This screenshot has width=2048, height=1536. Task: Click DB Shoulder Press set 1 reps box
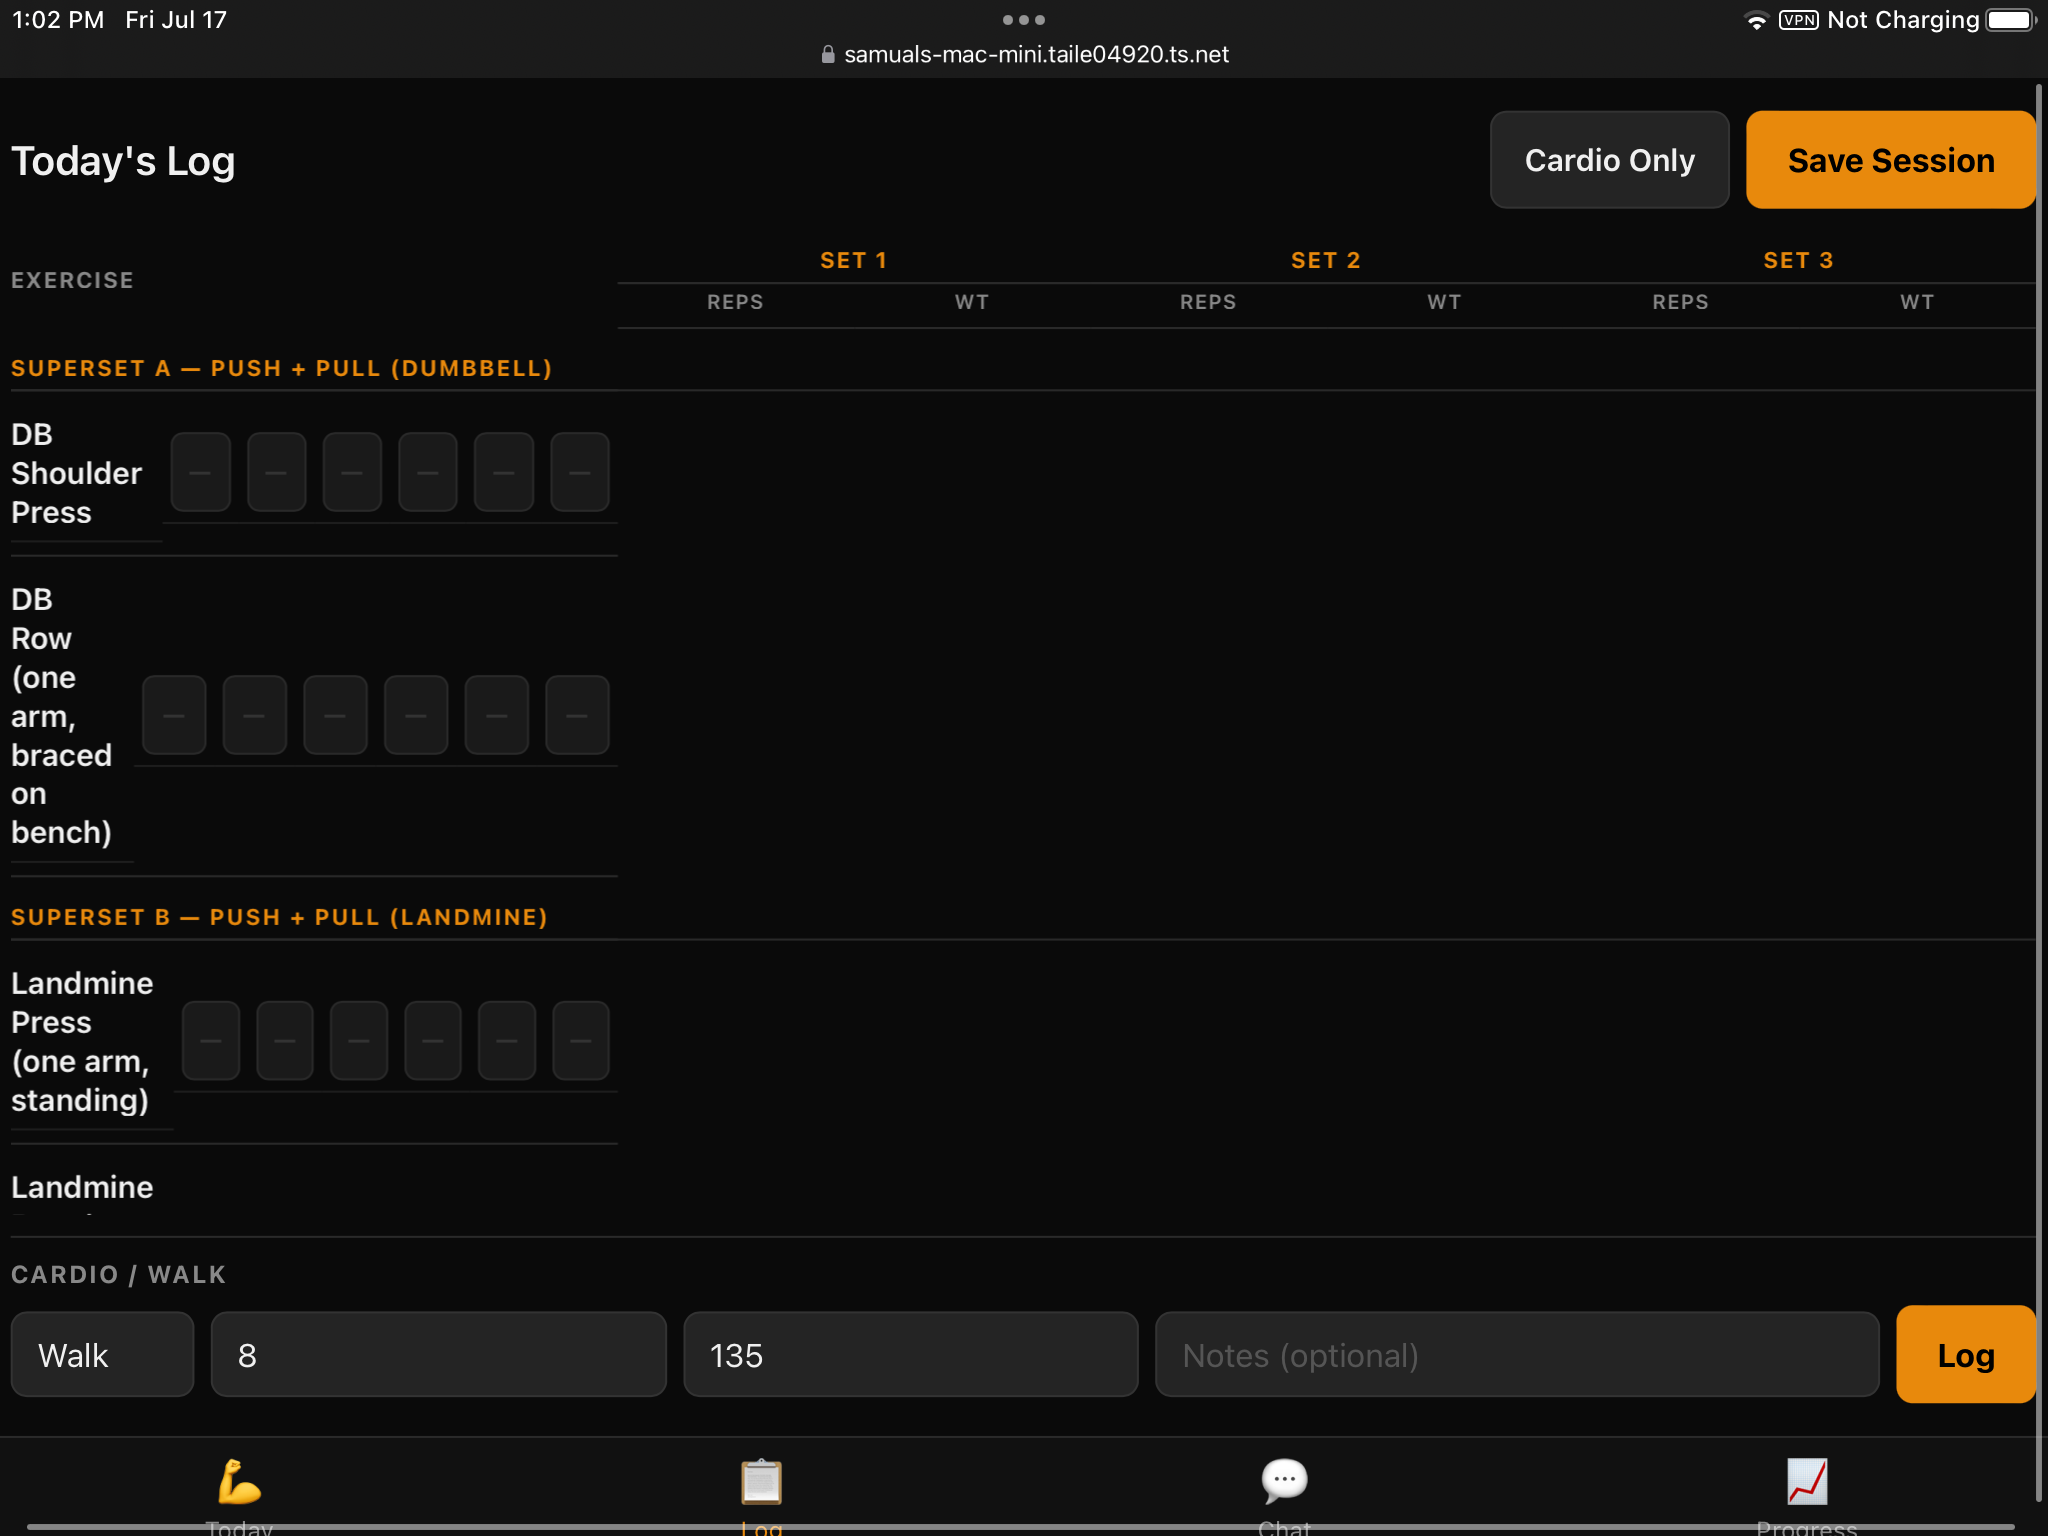[201, 472]
